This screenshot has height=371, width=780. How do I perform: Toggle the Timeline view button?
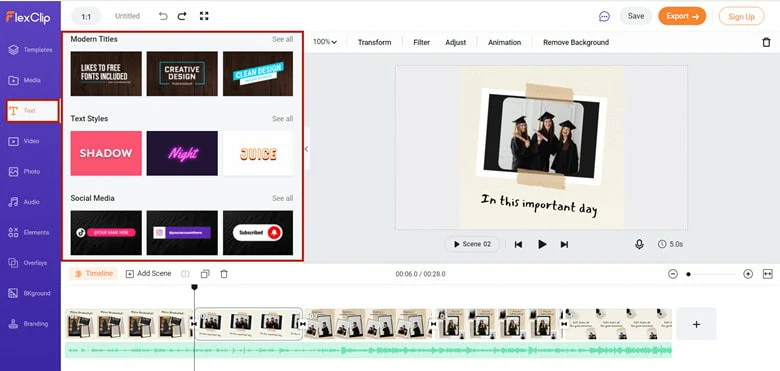click(93, 274)
